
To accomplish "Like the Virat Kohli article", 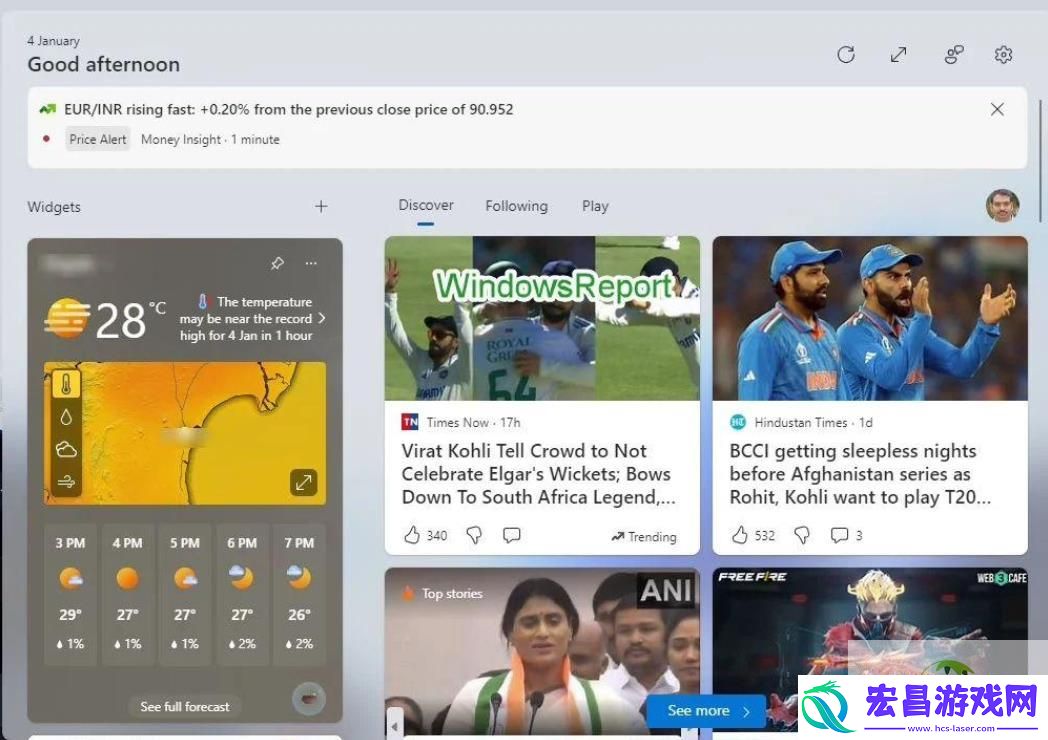I will [x=412, y=535].
